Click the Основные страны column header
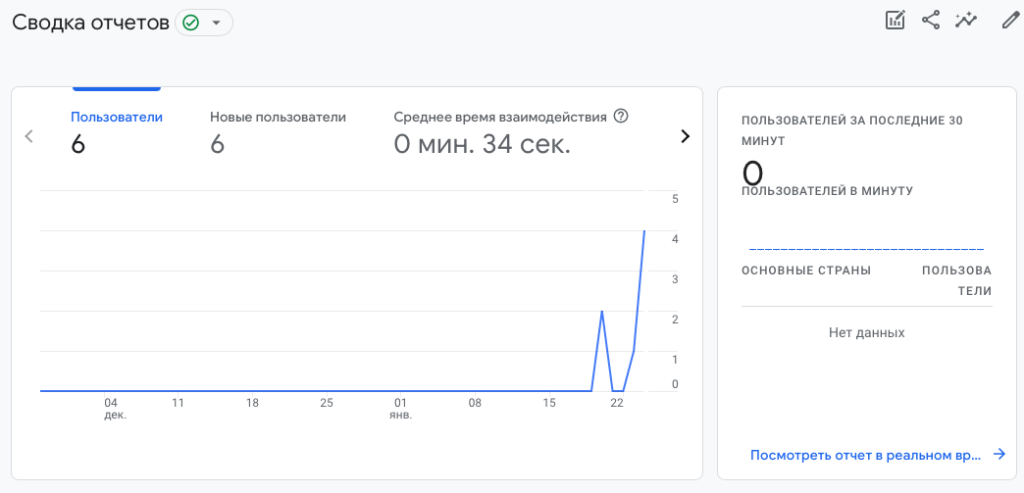1024x493 pixels. pos(805,270)
